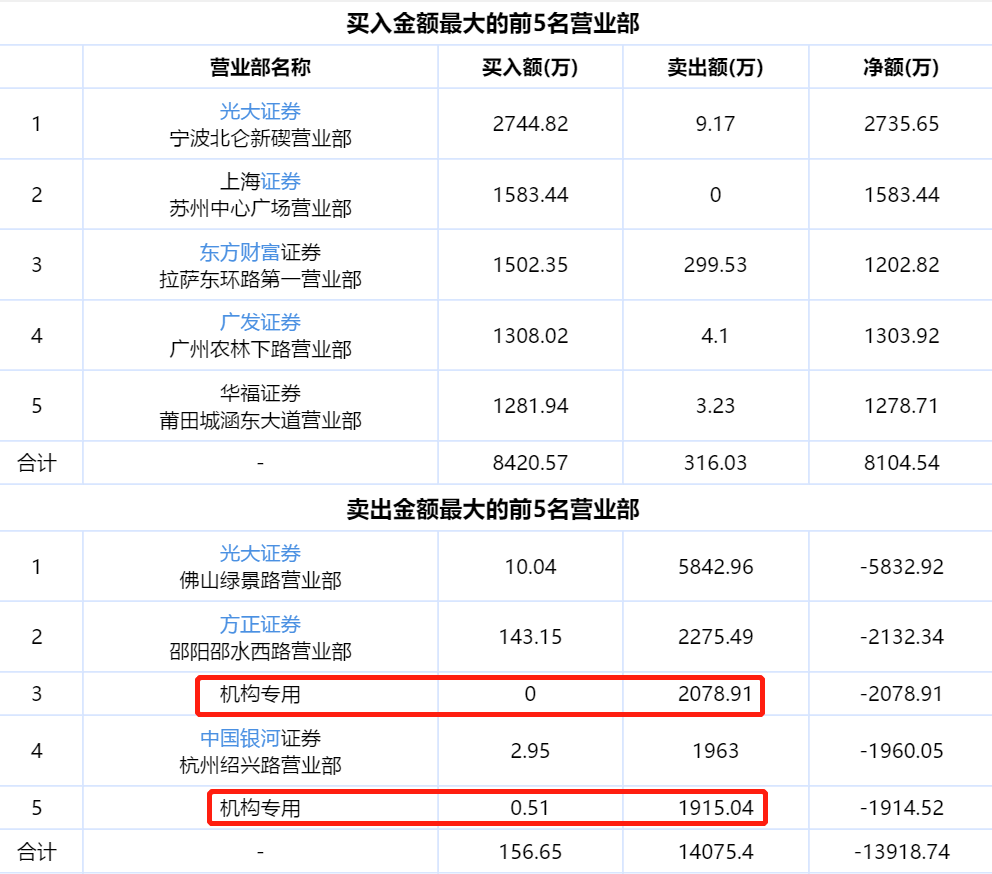This screenshot has height=874, width=992.
Task: Click 光大证券 link above 佛山绿景路营业部
Action: [260, 553]
